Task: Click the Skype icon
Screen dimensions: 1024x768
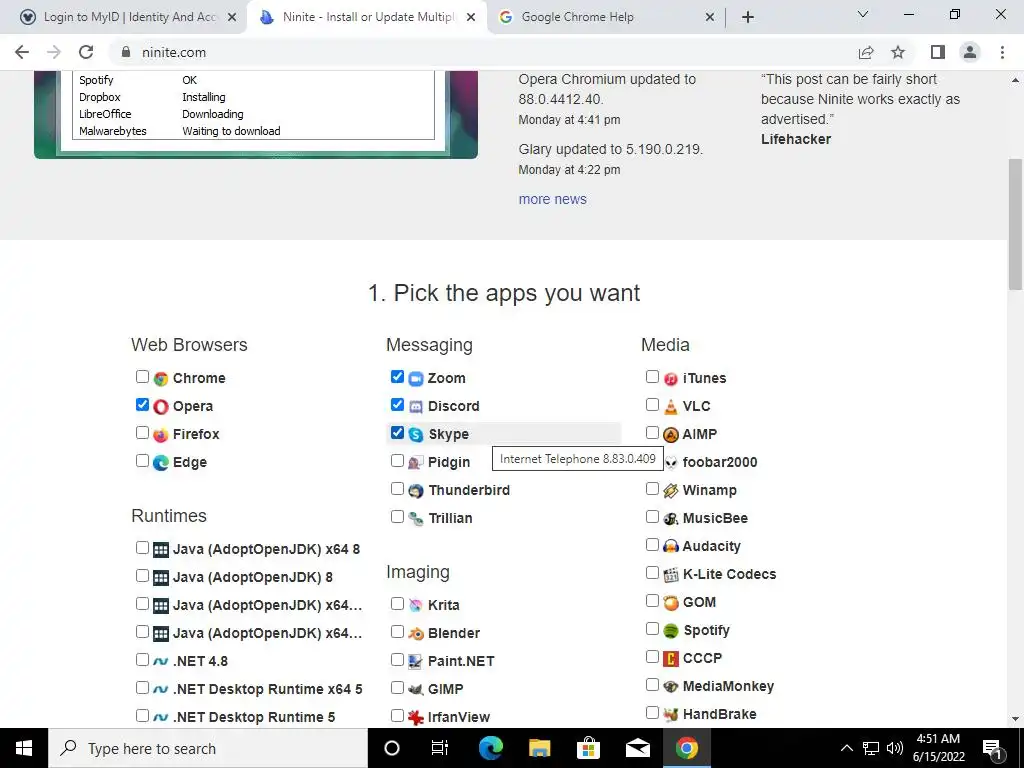Action: point(416,435)
